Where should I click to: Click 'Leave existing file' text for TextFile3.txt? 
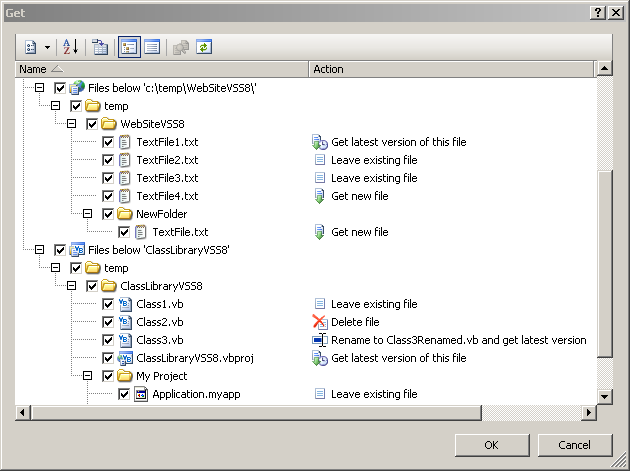[x=374, y=178]
